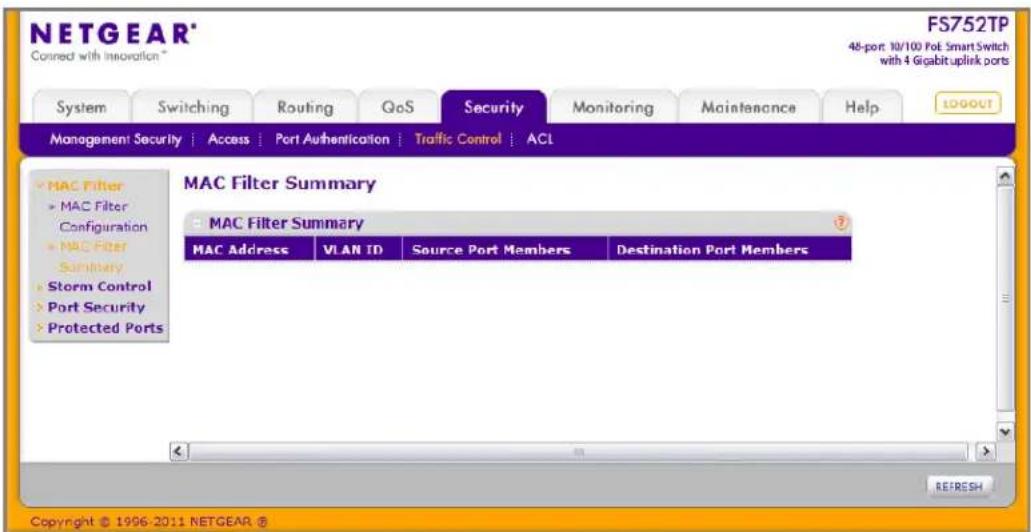This screenshot has height=532, width=1031.
Task: Open the Routing tab
Action: (x=304, y=107)
